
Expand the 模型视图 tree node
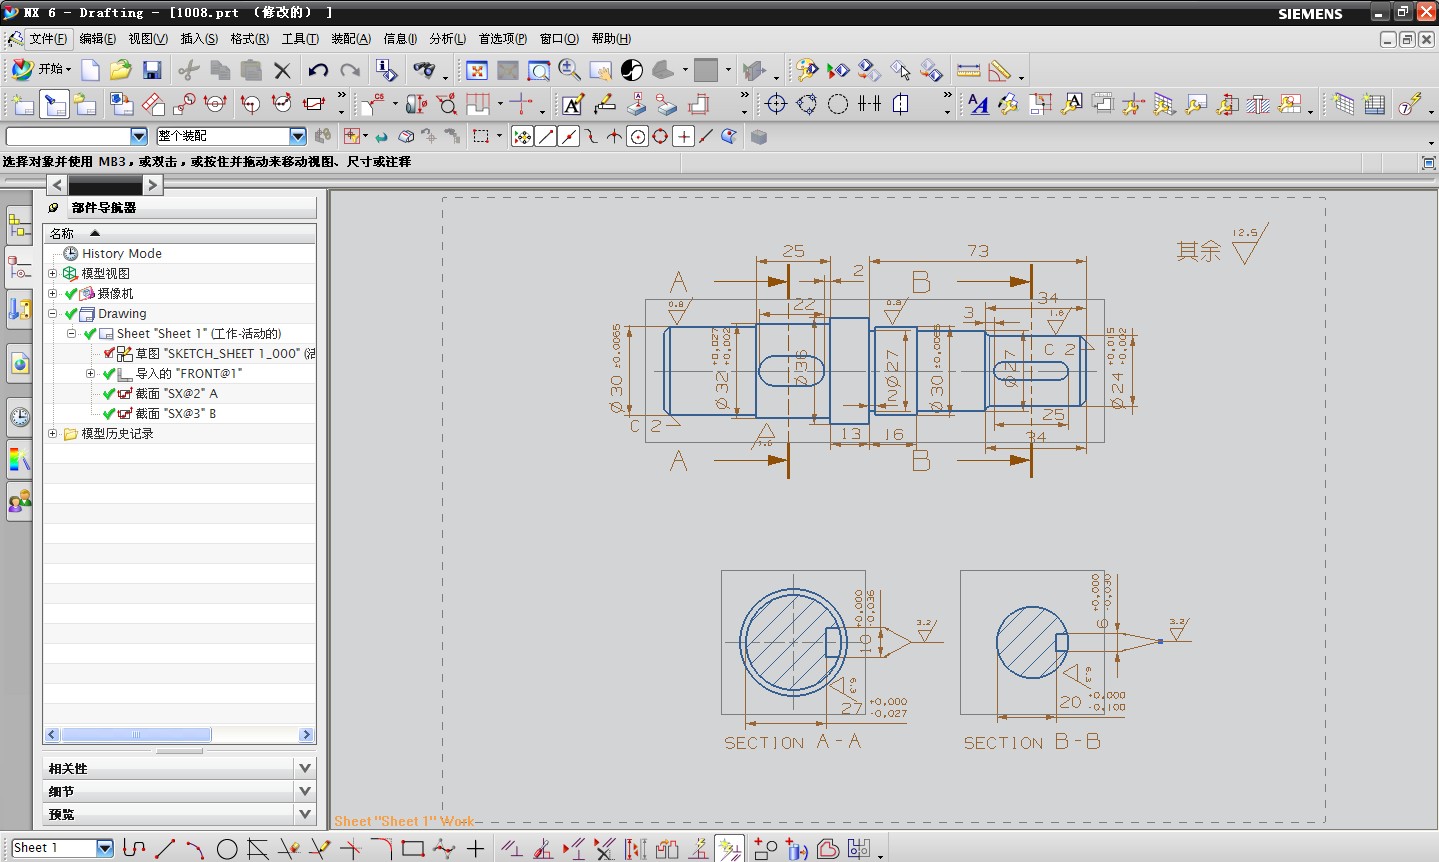[53, 273]
